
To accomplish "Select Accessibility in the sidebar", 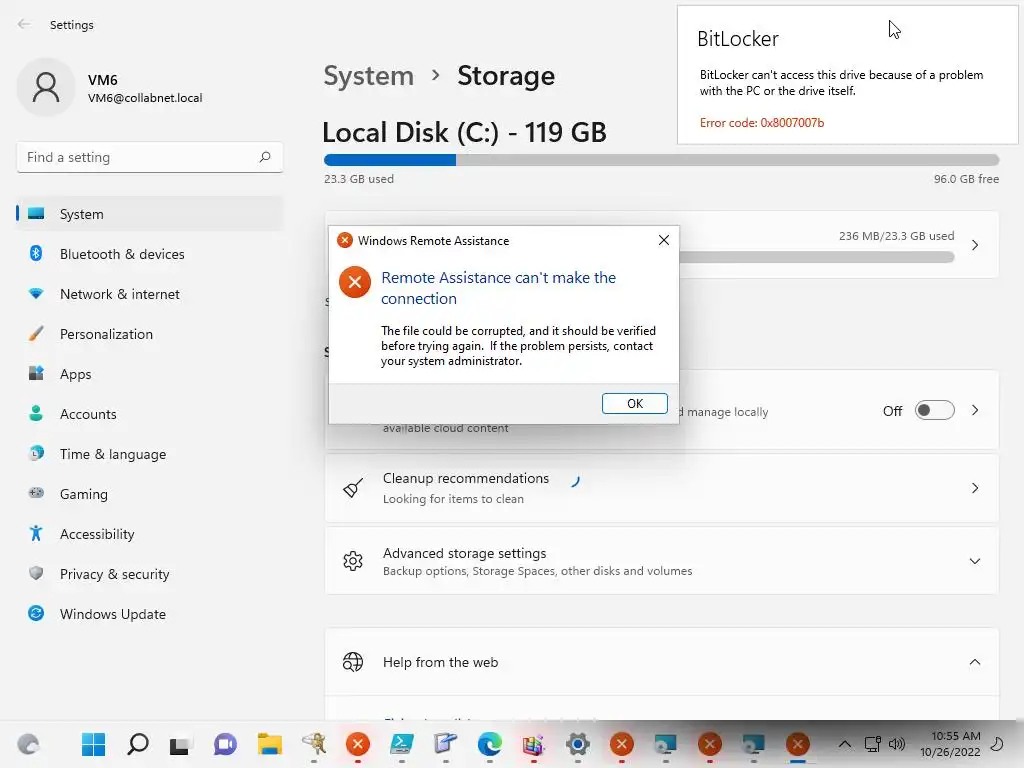I will pos(97,534).
